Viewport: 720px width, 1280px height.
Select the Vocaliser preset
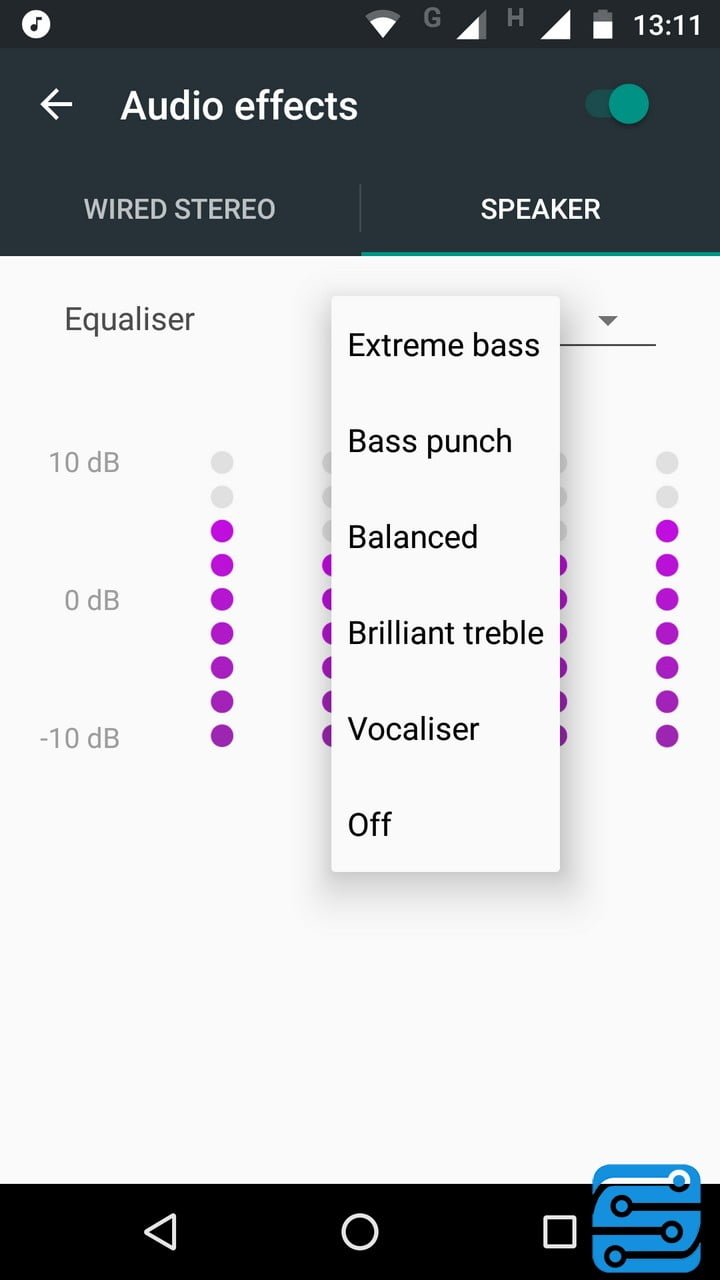(x=414, y=729)
